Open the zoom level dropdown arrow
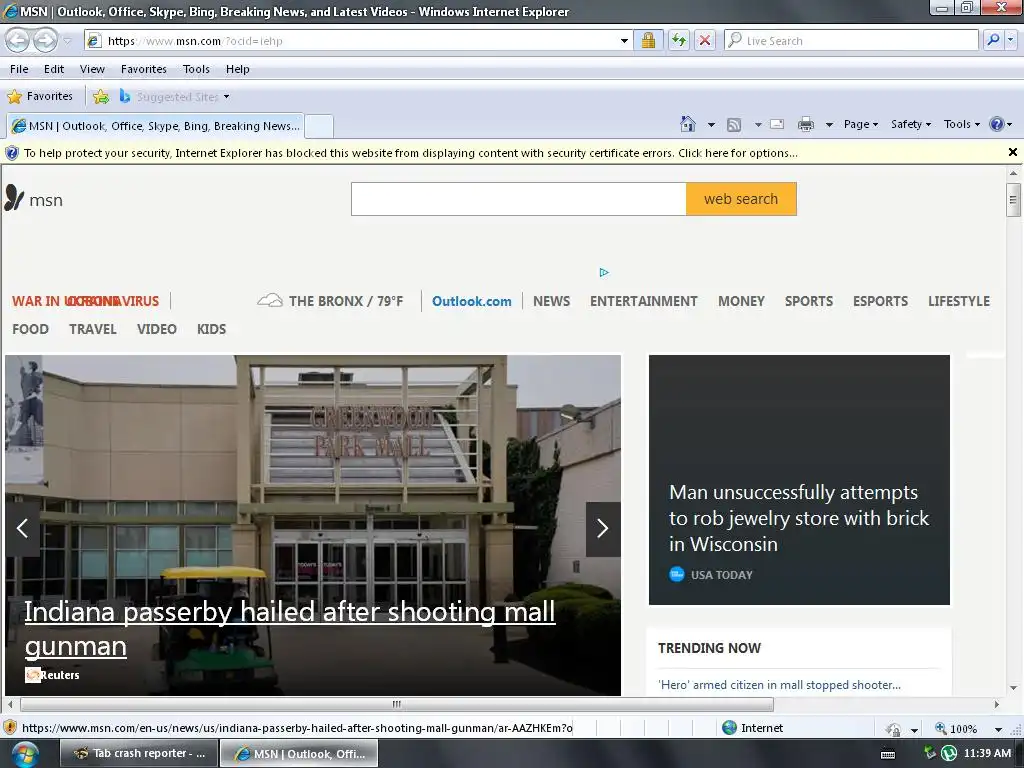This screenshot has height=768, width=1024. coord(998,729)
